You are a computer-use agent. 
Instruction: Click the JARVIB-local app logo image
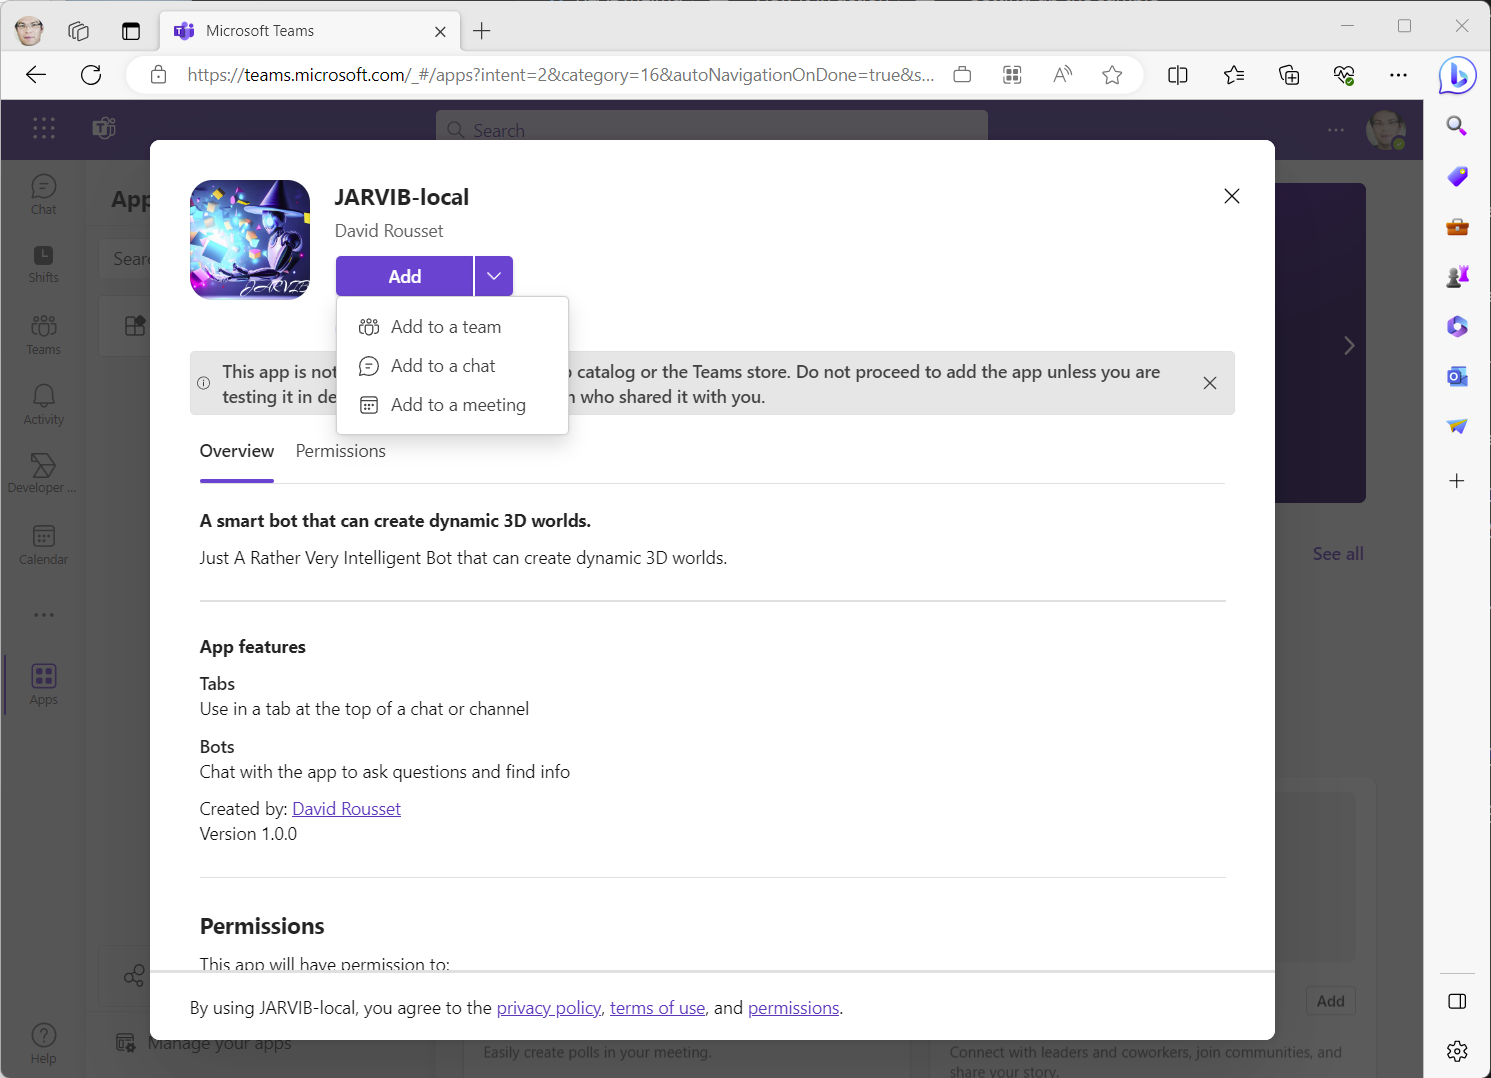coord(250,240)
